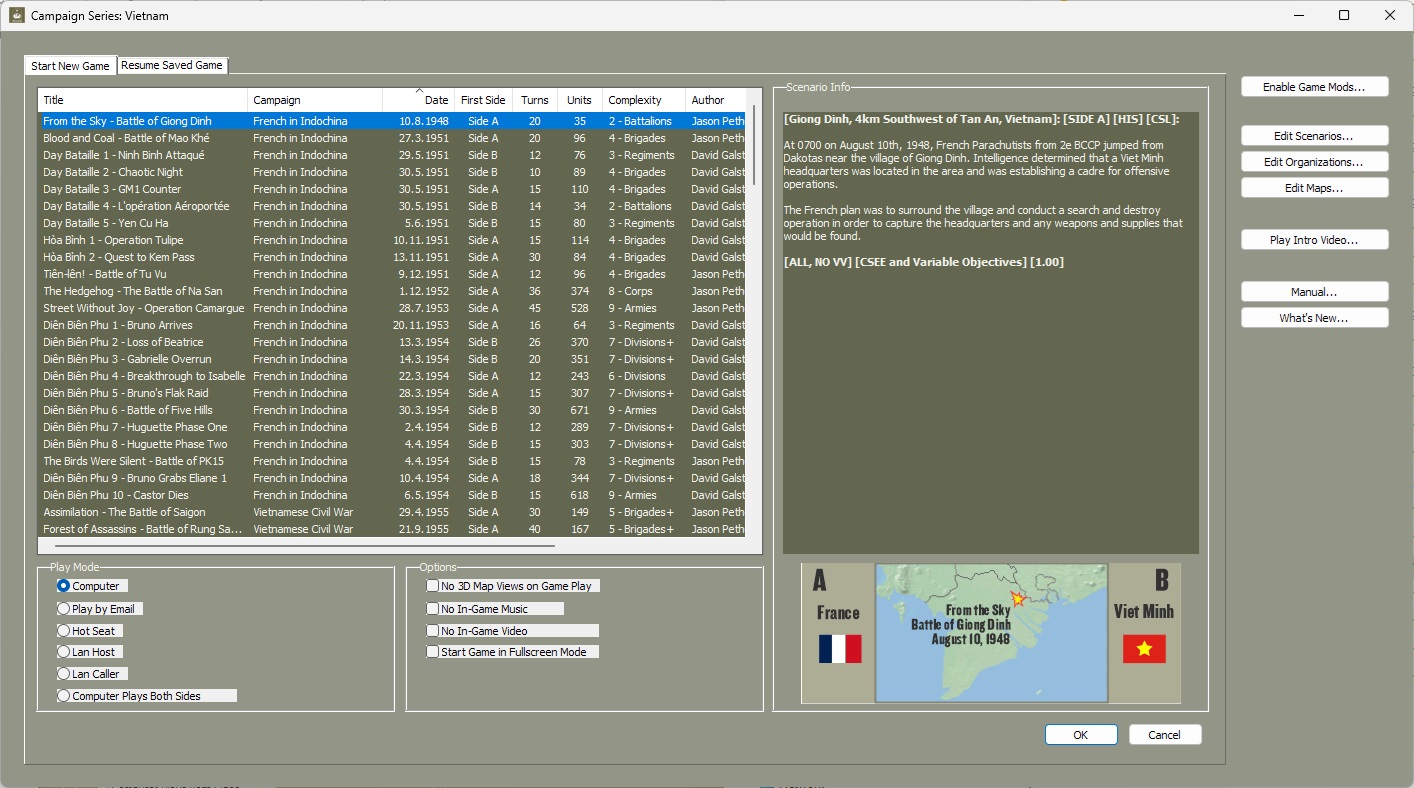Select 'Day Bataille 5 - Yen Cu Ha'
Screen dimensions: 1414x788
click(392, 223)
